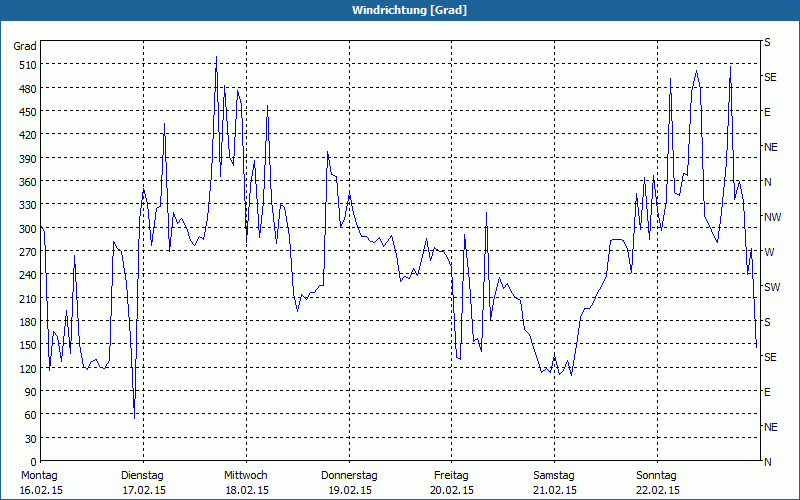Click the 150 axis value
Image resolution: width=800 pixels, height=500 pixels.
pos(28,345)
